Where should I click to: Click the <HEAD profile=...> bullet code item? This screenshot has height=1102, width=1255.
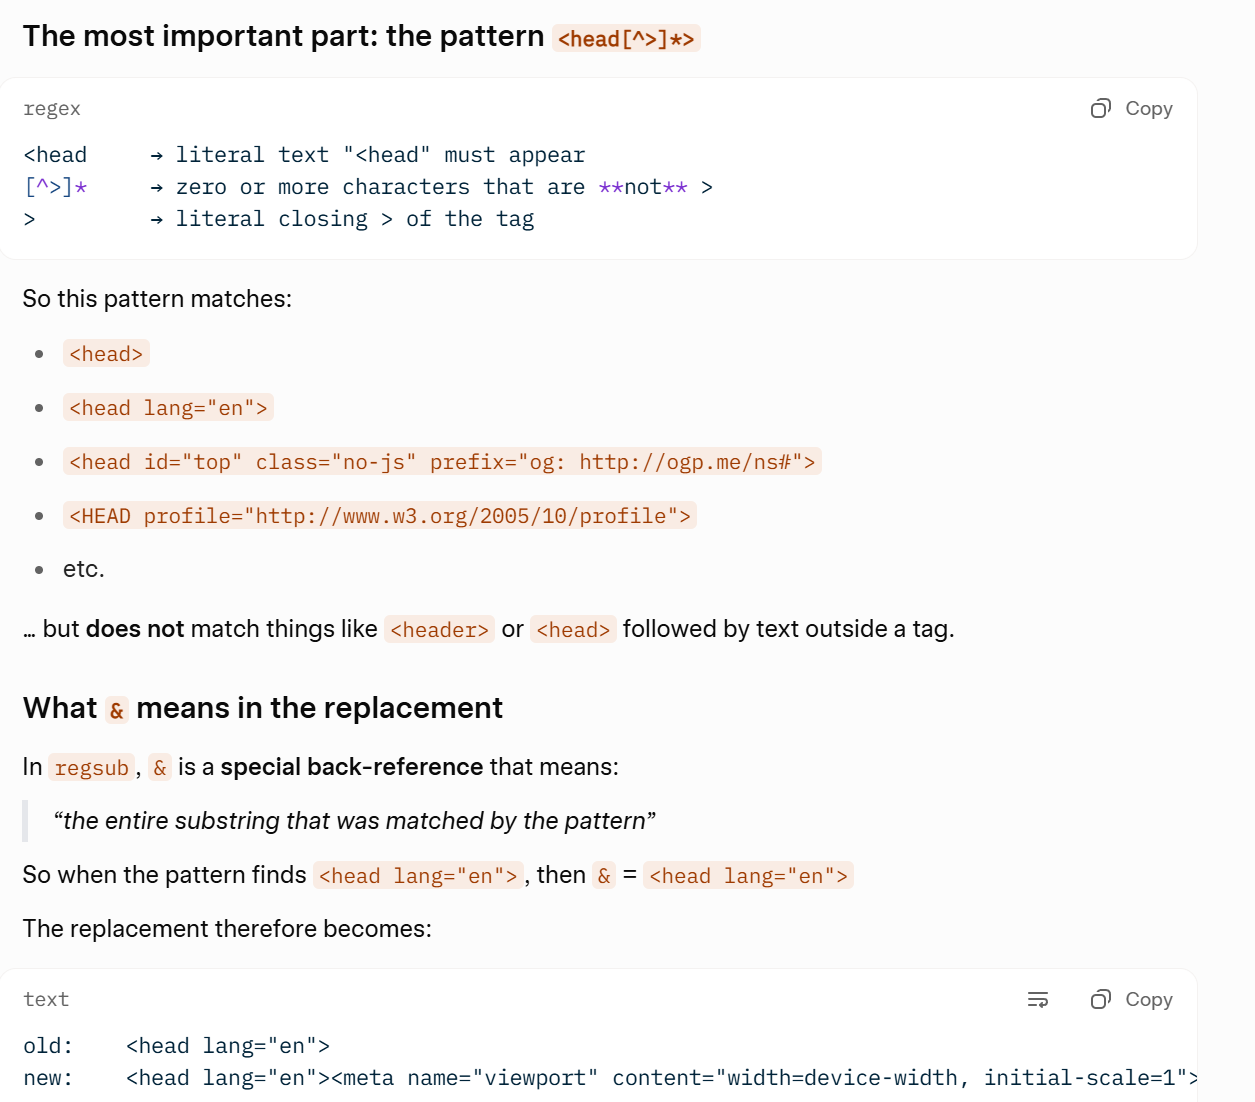click(x=379, y=516)
